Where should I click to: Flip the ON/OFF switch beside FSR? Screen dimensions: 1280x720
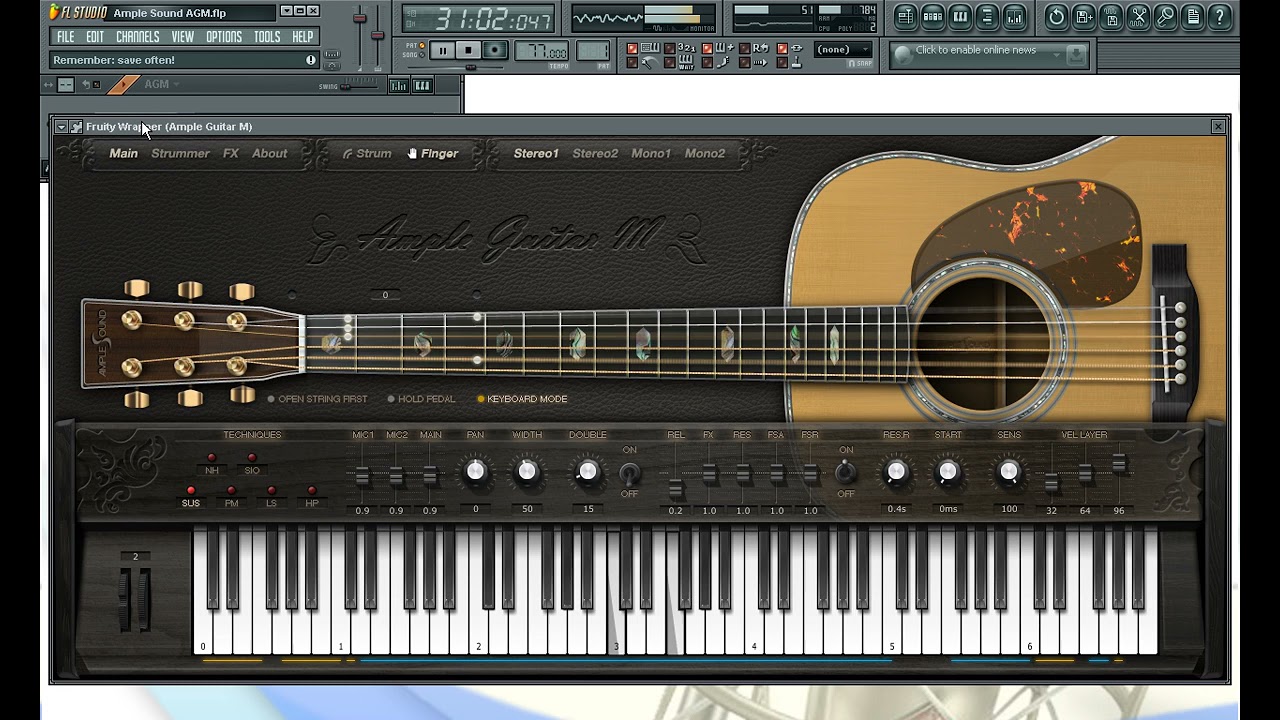point(846,472)
